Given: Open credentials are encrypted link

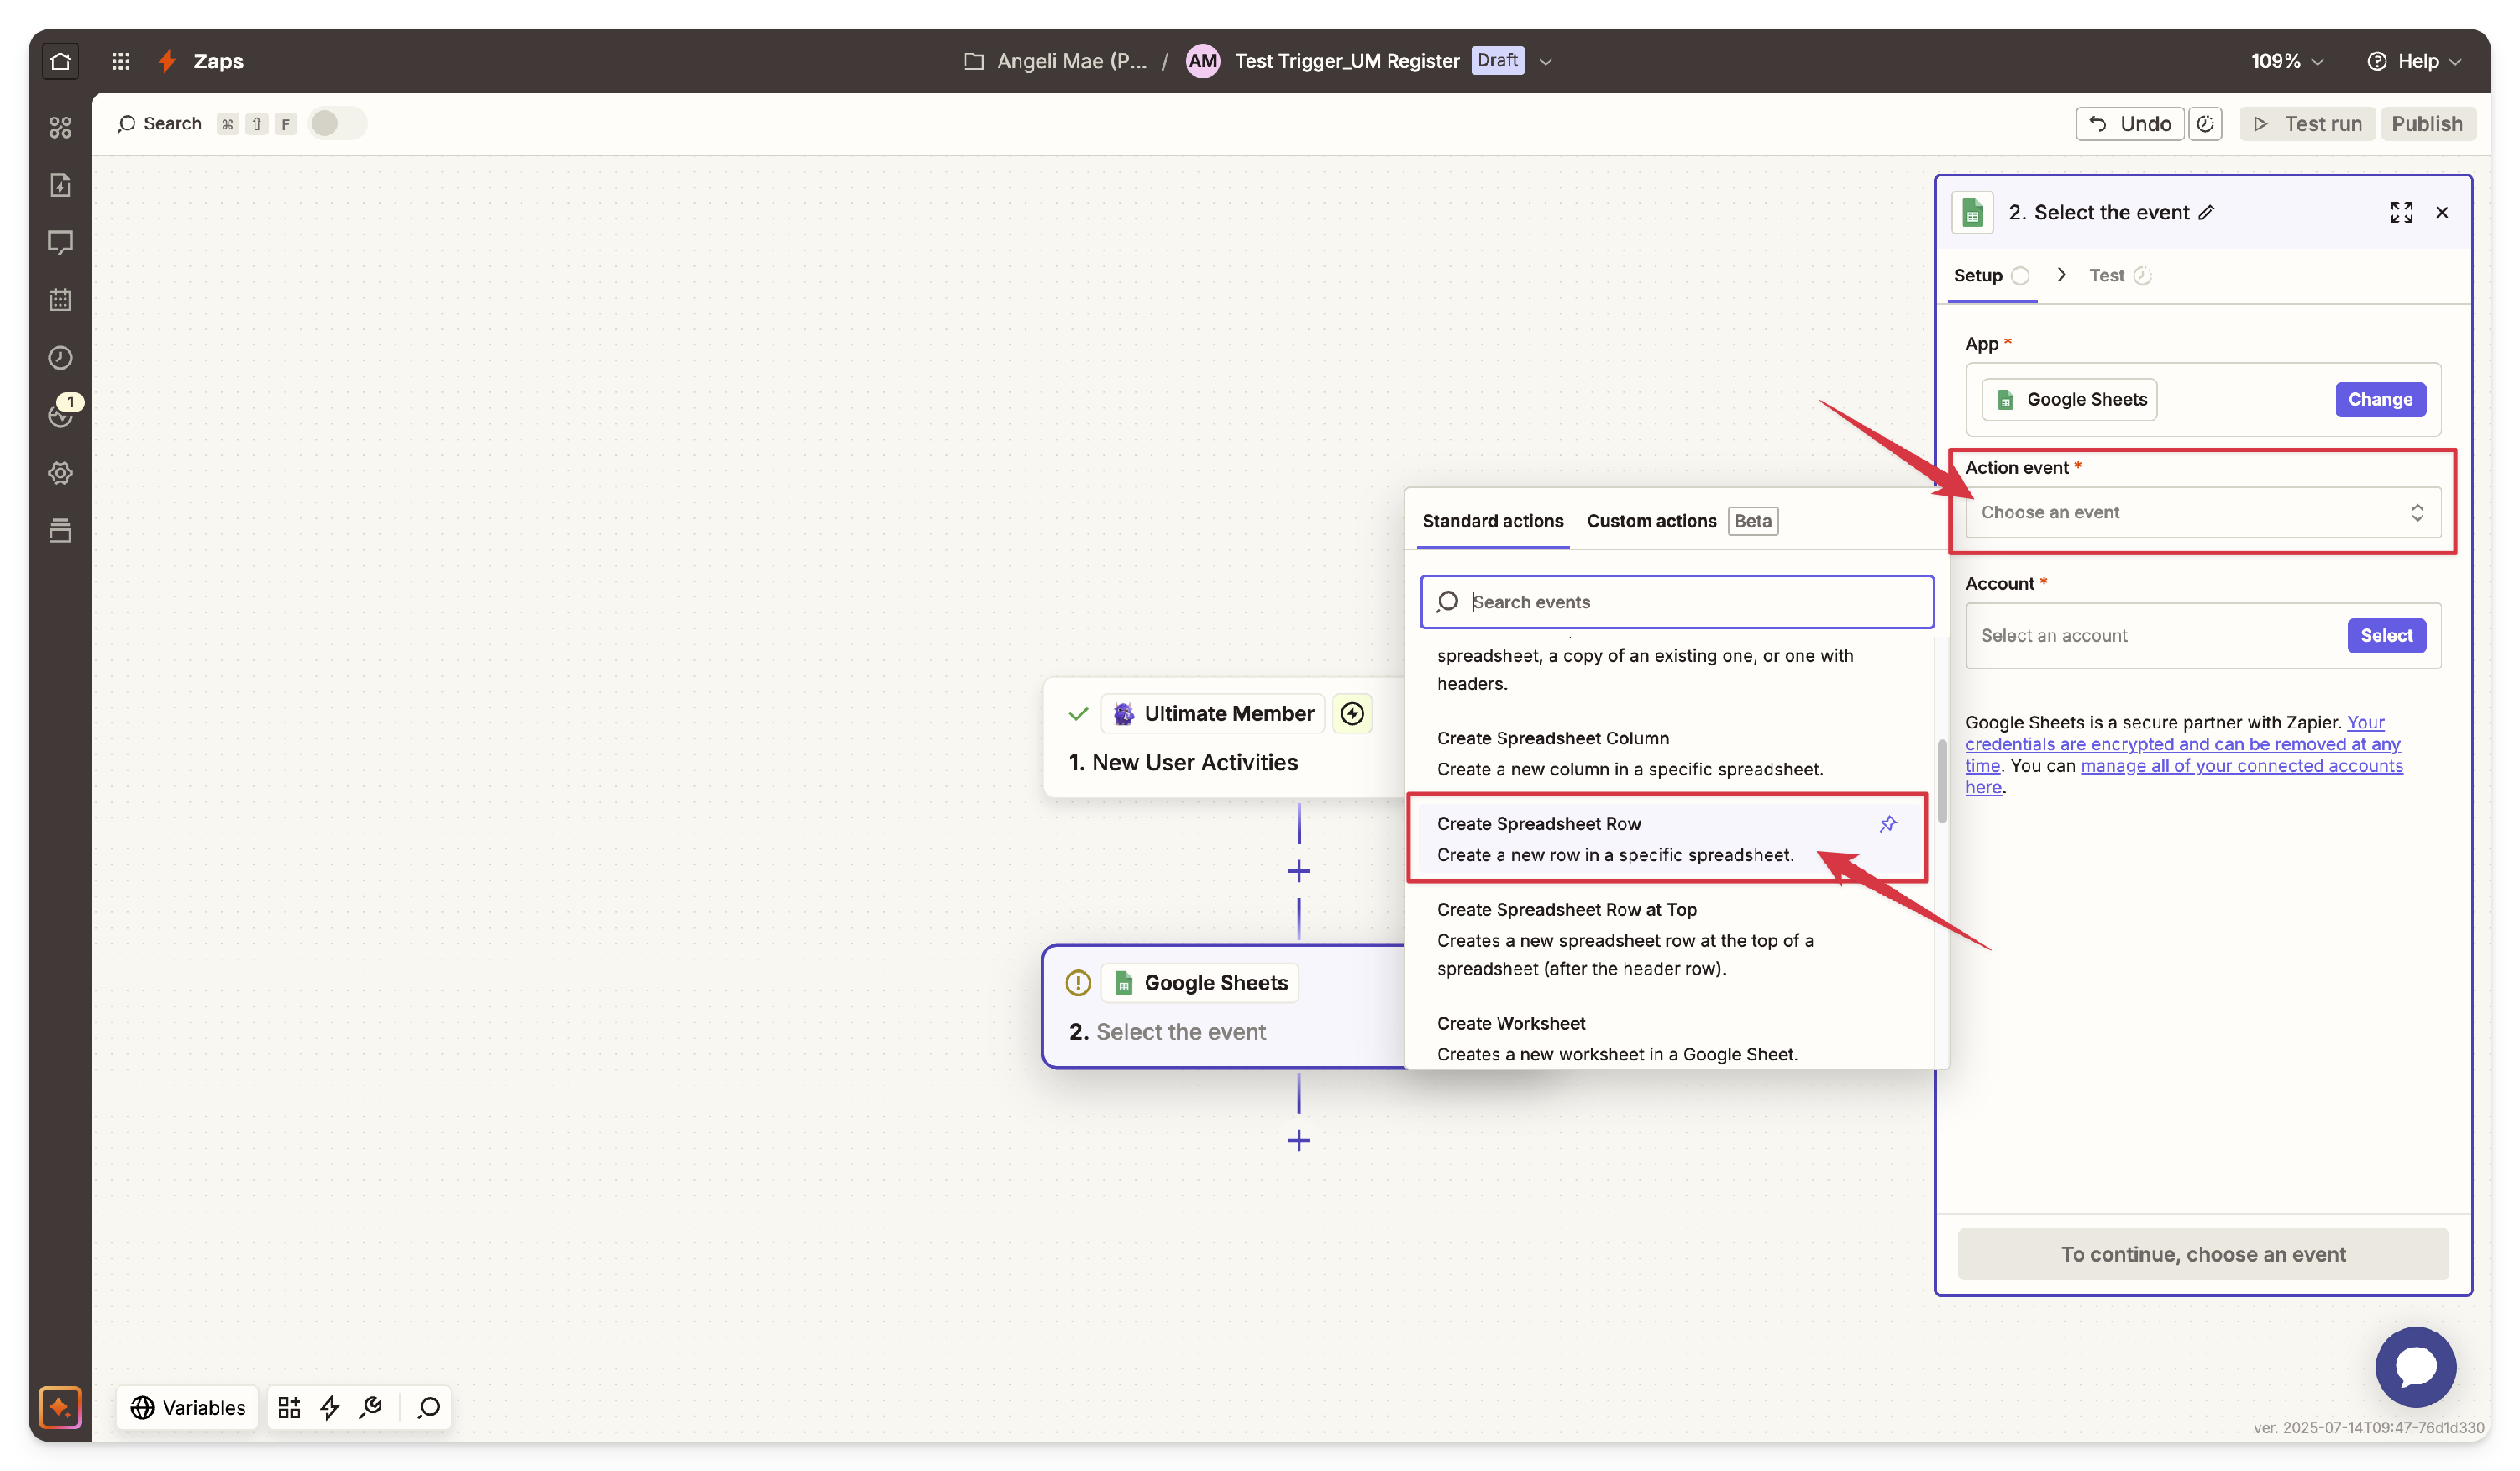Looking at the screenshot, I should pyautogui.click(x=2182, y=744).
